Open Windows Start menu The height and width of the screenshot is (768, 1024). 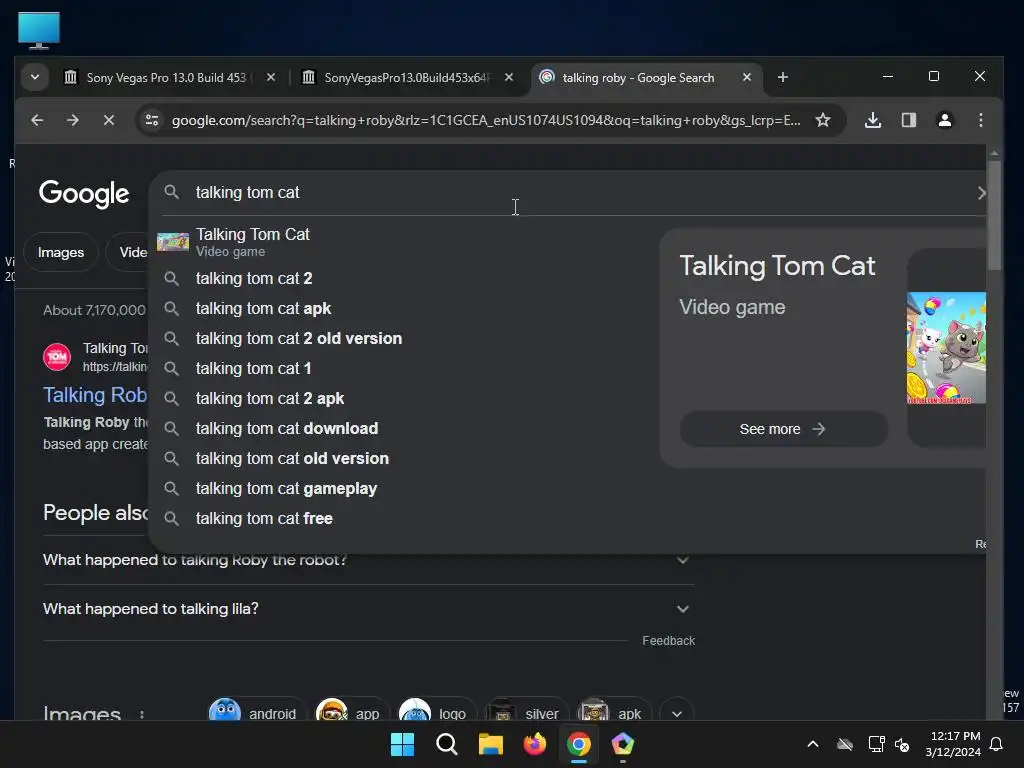(x=402, y=744)
